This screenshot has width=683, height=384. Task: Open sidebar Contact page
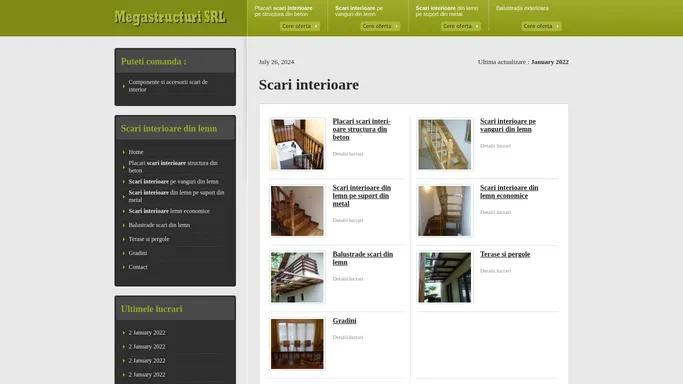[x=138, y=267]
